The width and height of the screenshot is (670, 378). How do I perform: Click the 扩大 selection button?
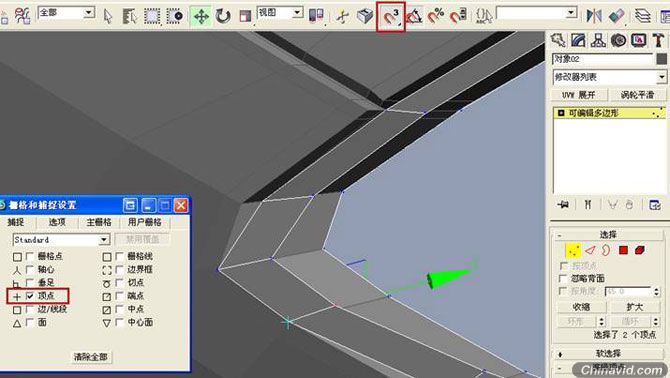(x=635, y=307)
